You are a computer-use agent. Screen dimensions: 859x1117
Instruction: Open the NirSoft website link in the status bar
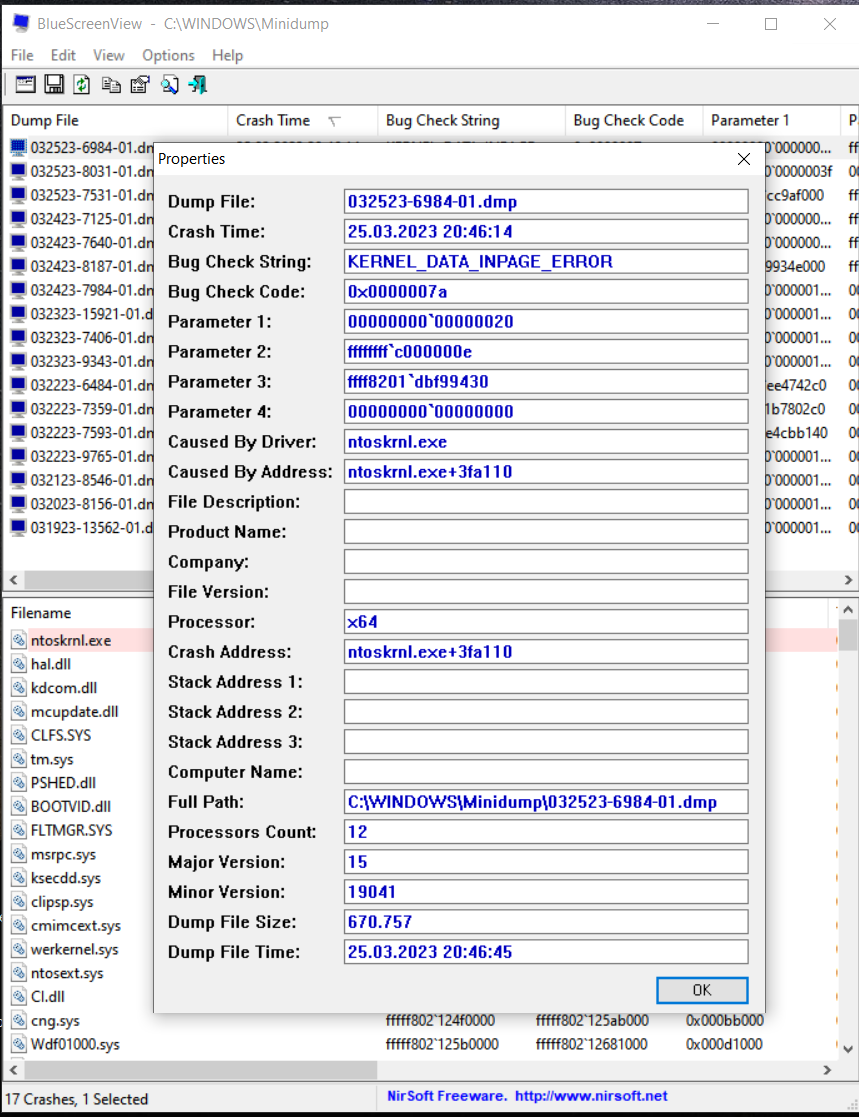(591, 1096)
